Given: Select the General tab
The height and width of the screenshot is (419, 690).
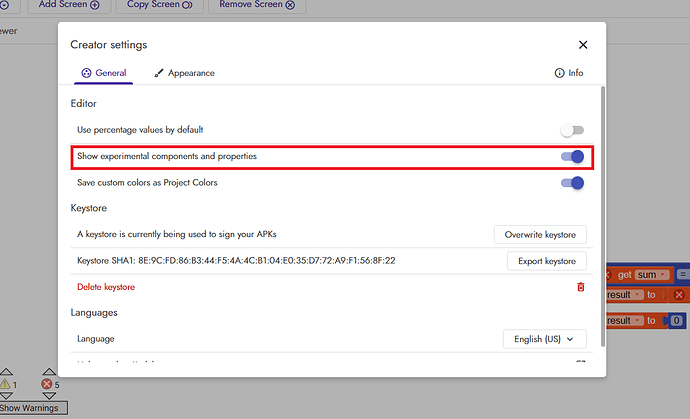Looking at the screenshot, I should click(x=104, y=73).
